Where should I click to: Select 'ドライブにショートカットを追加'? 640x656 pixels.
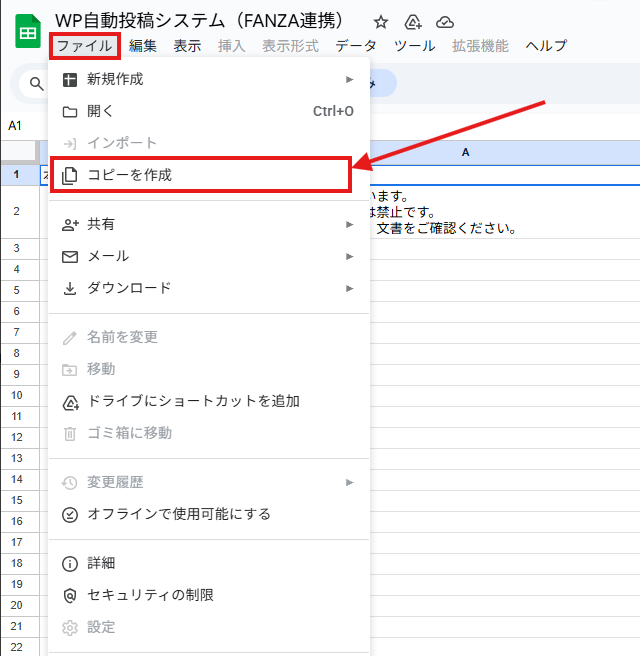194,401
